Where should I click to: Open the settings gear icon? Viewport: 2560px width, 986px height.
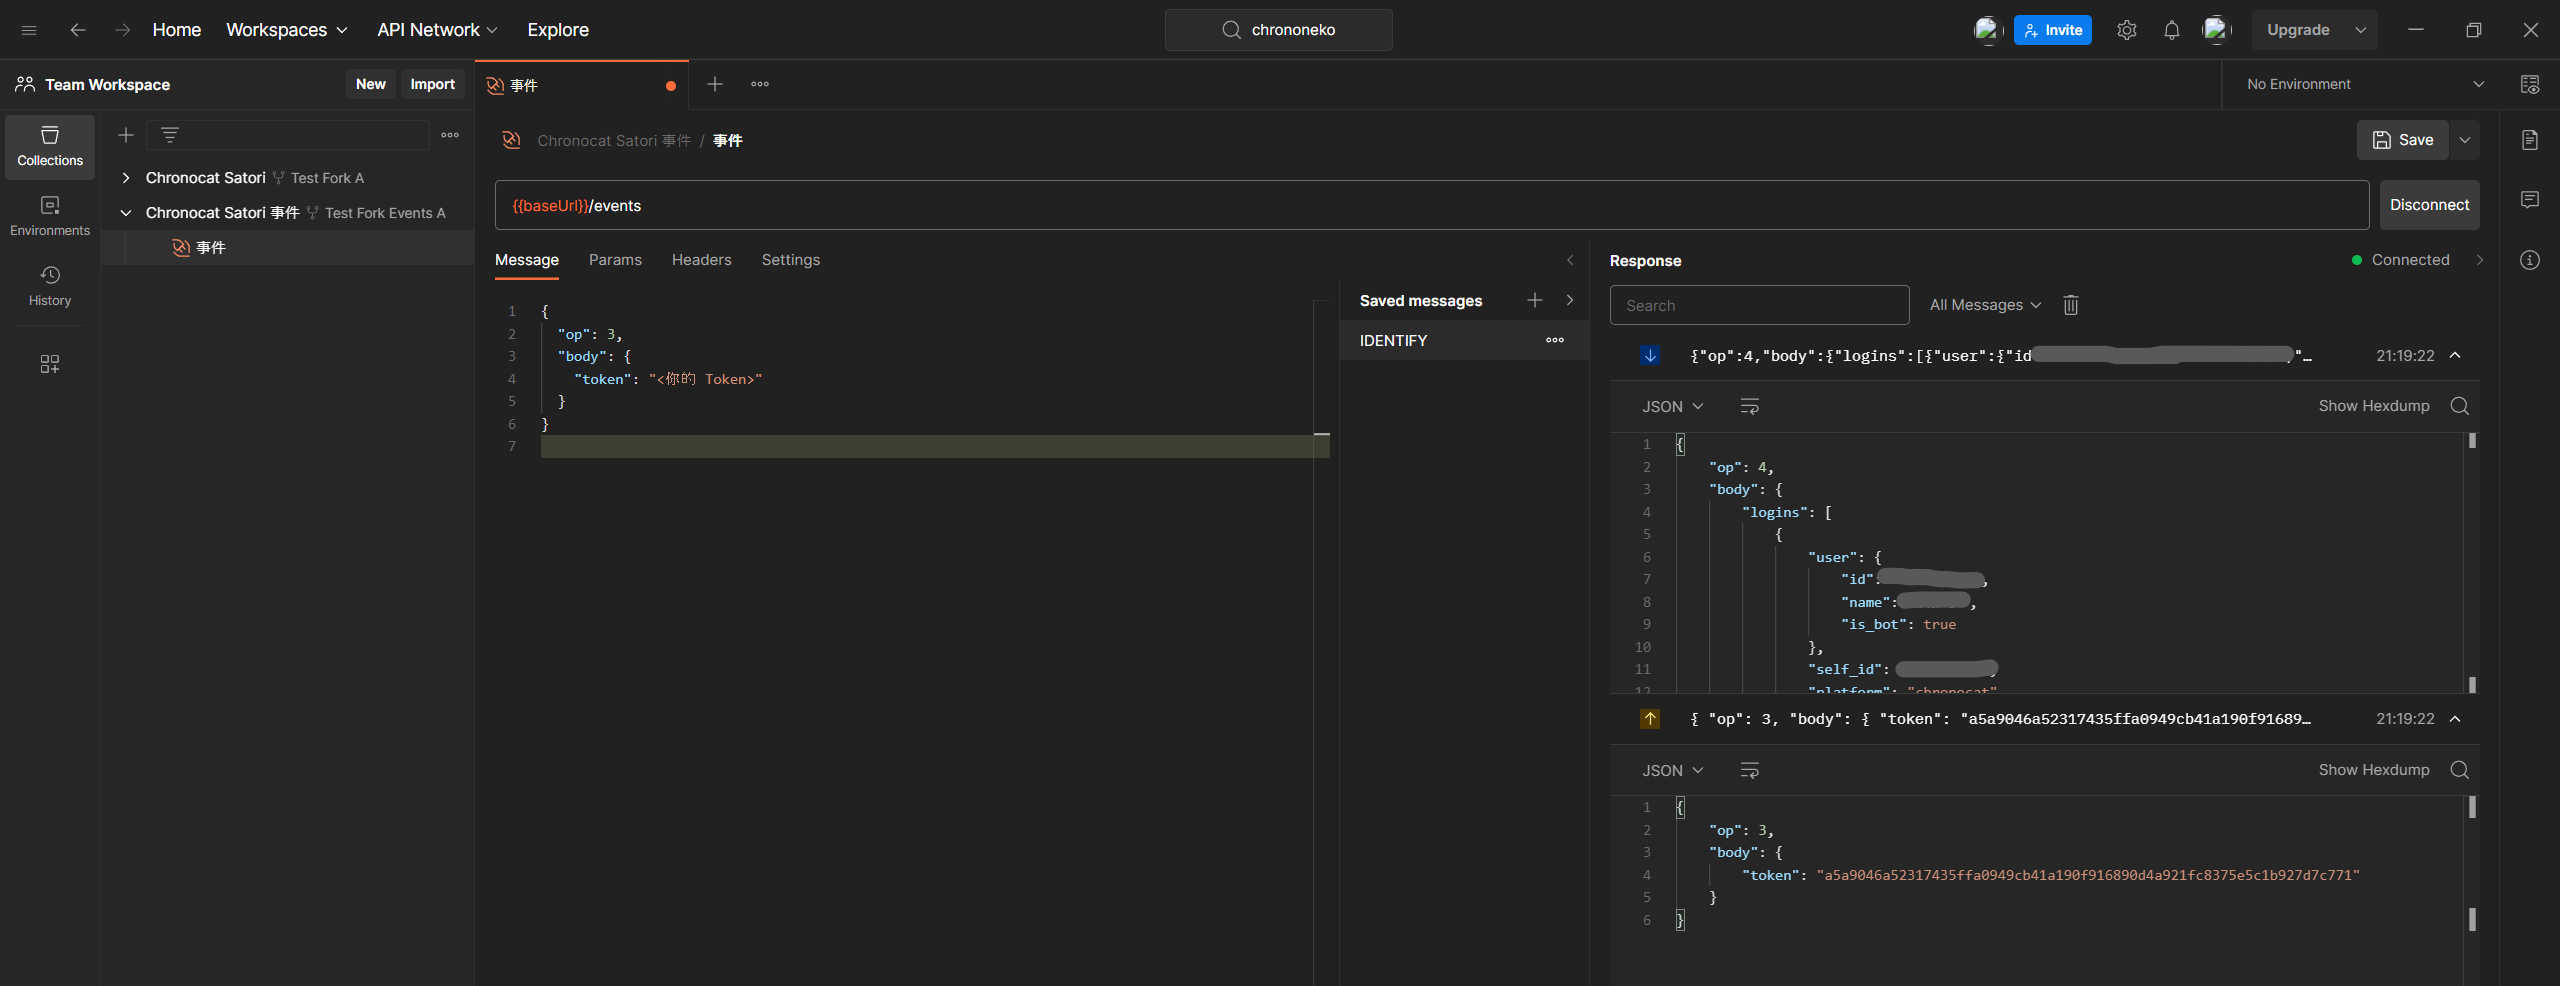pos(2127,30)
